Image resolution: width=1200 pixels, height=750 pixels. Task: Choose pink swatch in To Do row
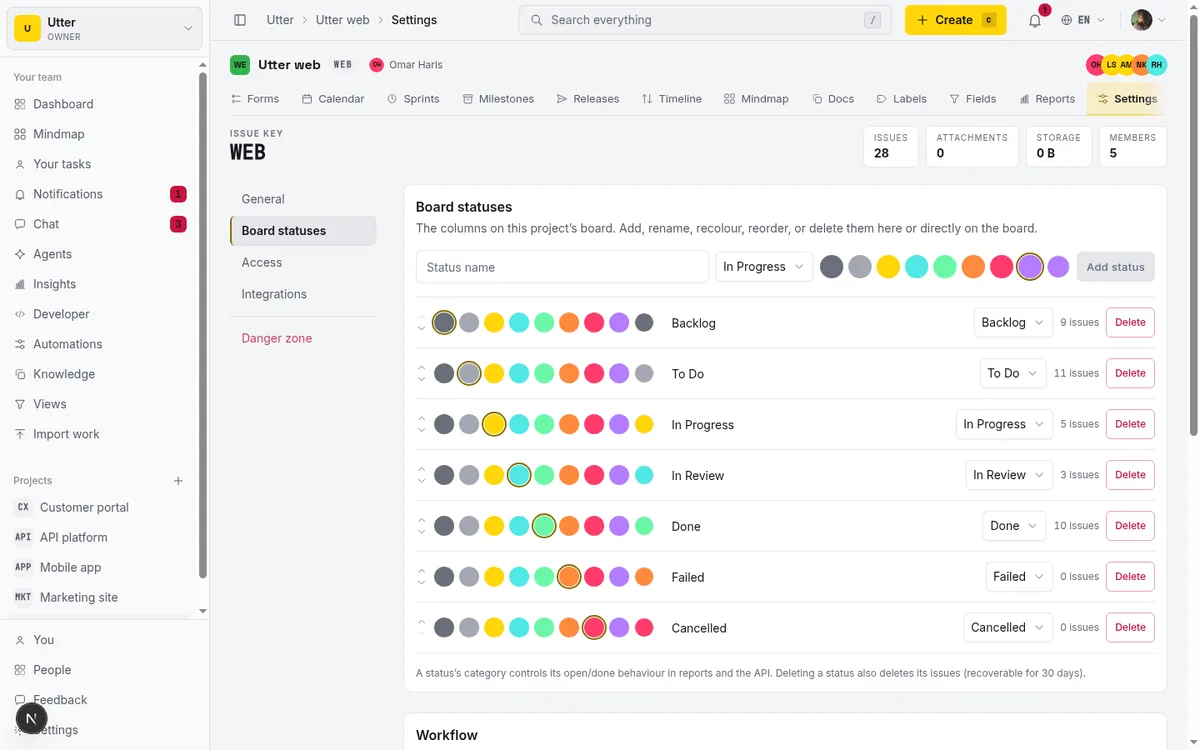point(594,373)
